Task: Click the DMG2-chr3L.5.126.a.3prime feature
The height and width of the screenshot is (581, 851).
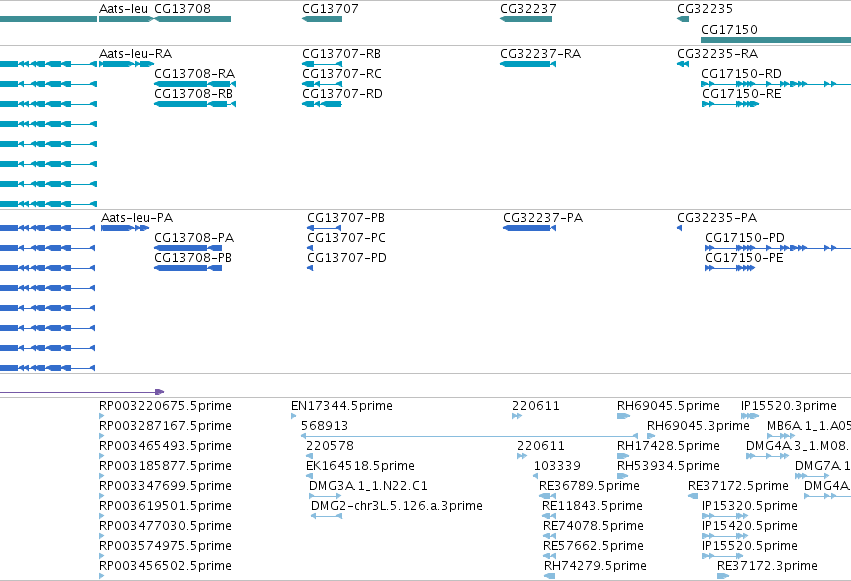Action: [x=396, y=506]
